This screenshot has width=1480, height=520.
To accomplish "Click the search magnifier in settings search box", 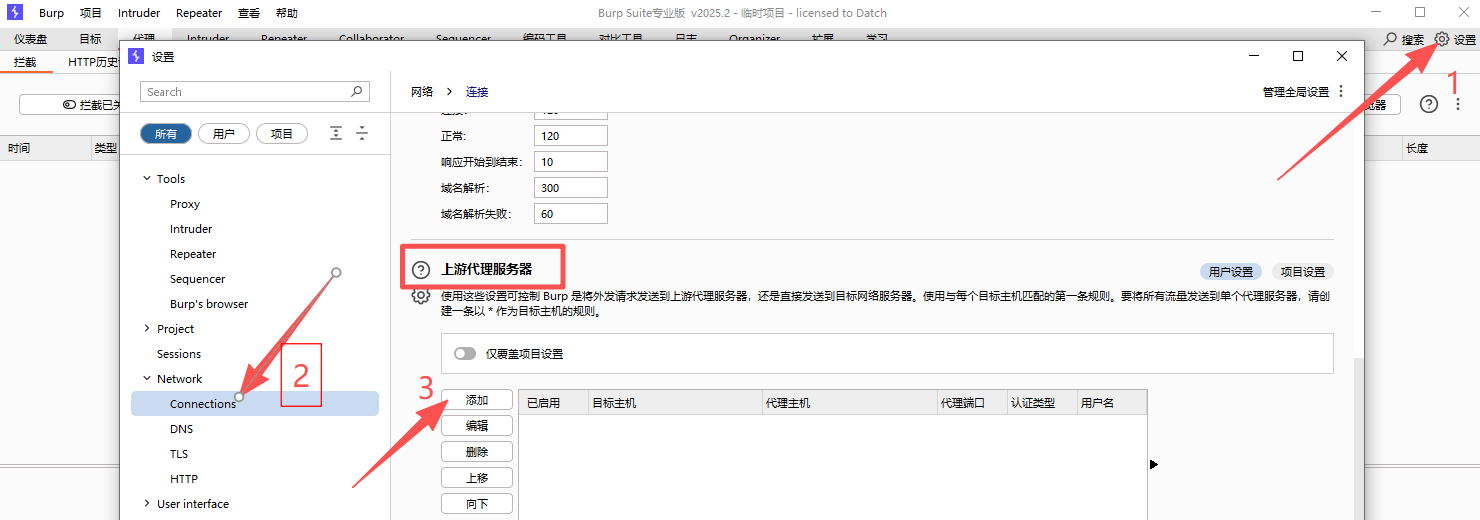I will tap(357, 92).
